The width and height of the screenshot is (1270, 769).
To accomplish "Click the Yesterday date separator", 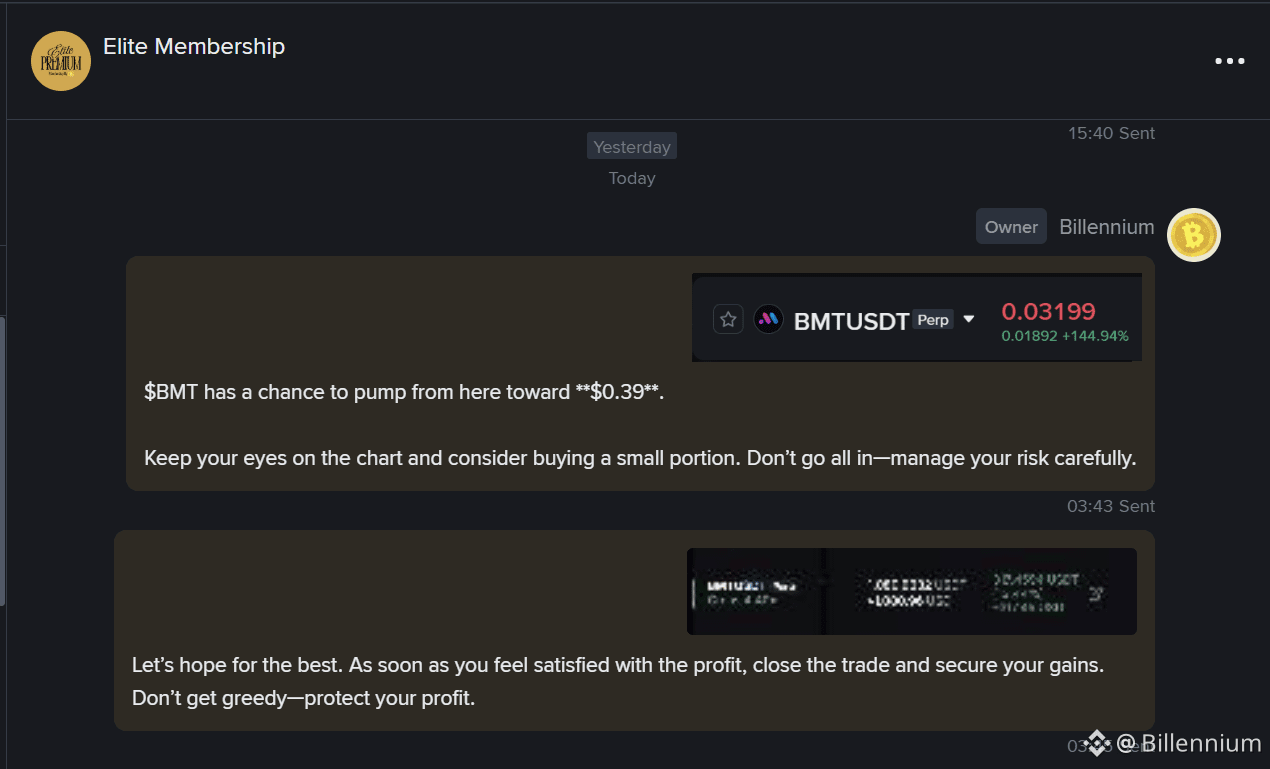I will coord(632,147).
